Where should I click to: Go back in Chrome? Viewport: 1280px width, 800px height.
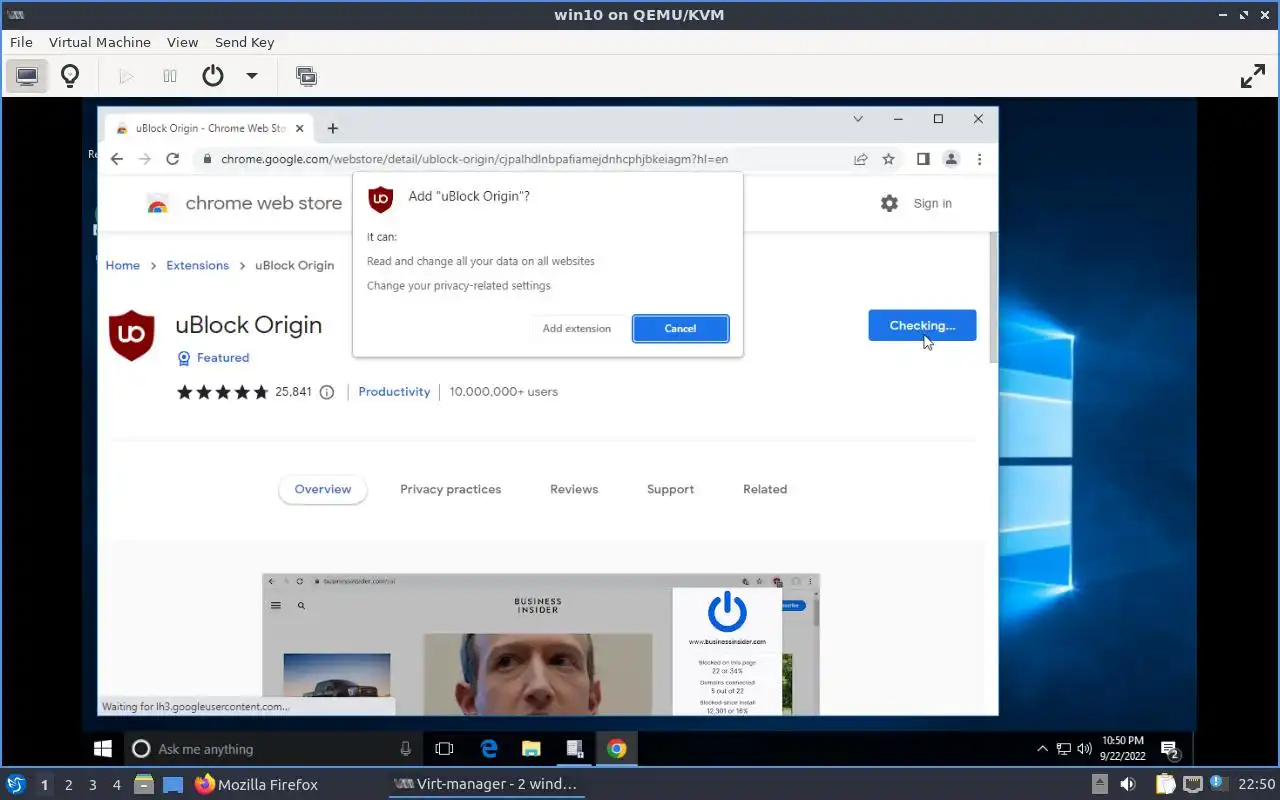(117, 159)
